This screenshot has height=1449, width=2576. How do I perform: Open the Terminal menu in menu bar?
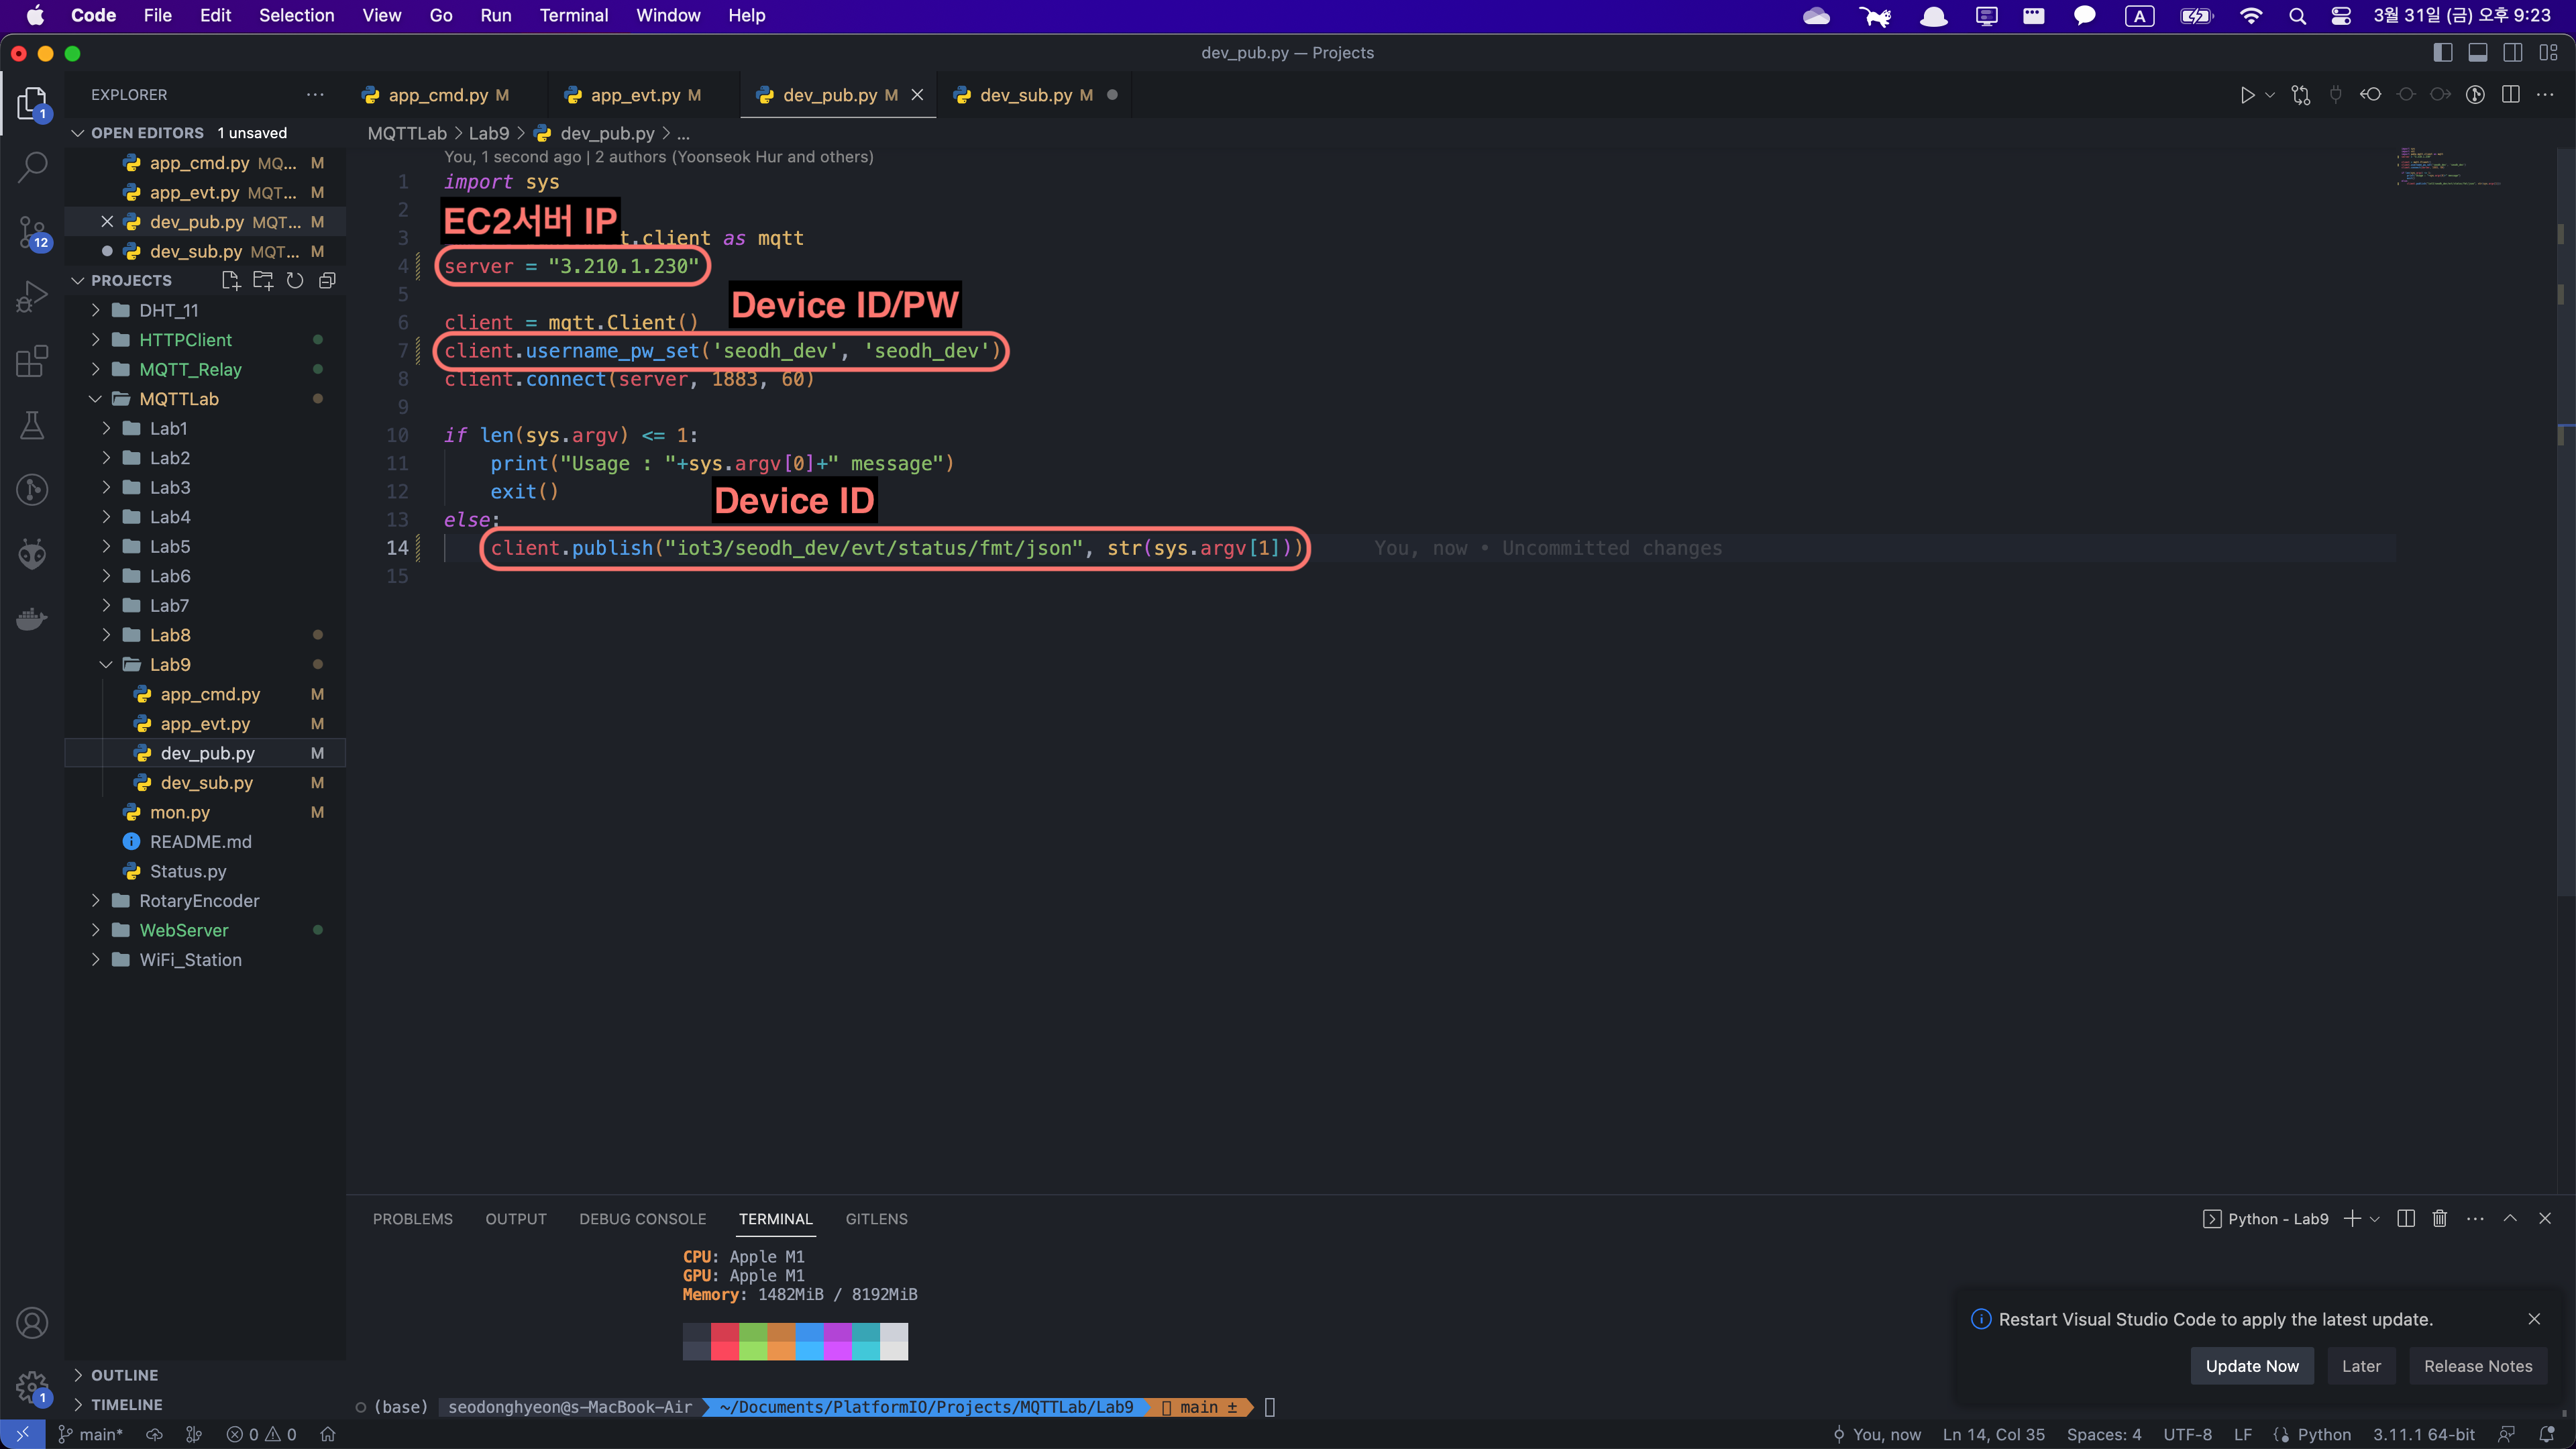(573, 15)
